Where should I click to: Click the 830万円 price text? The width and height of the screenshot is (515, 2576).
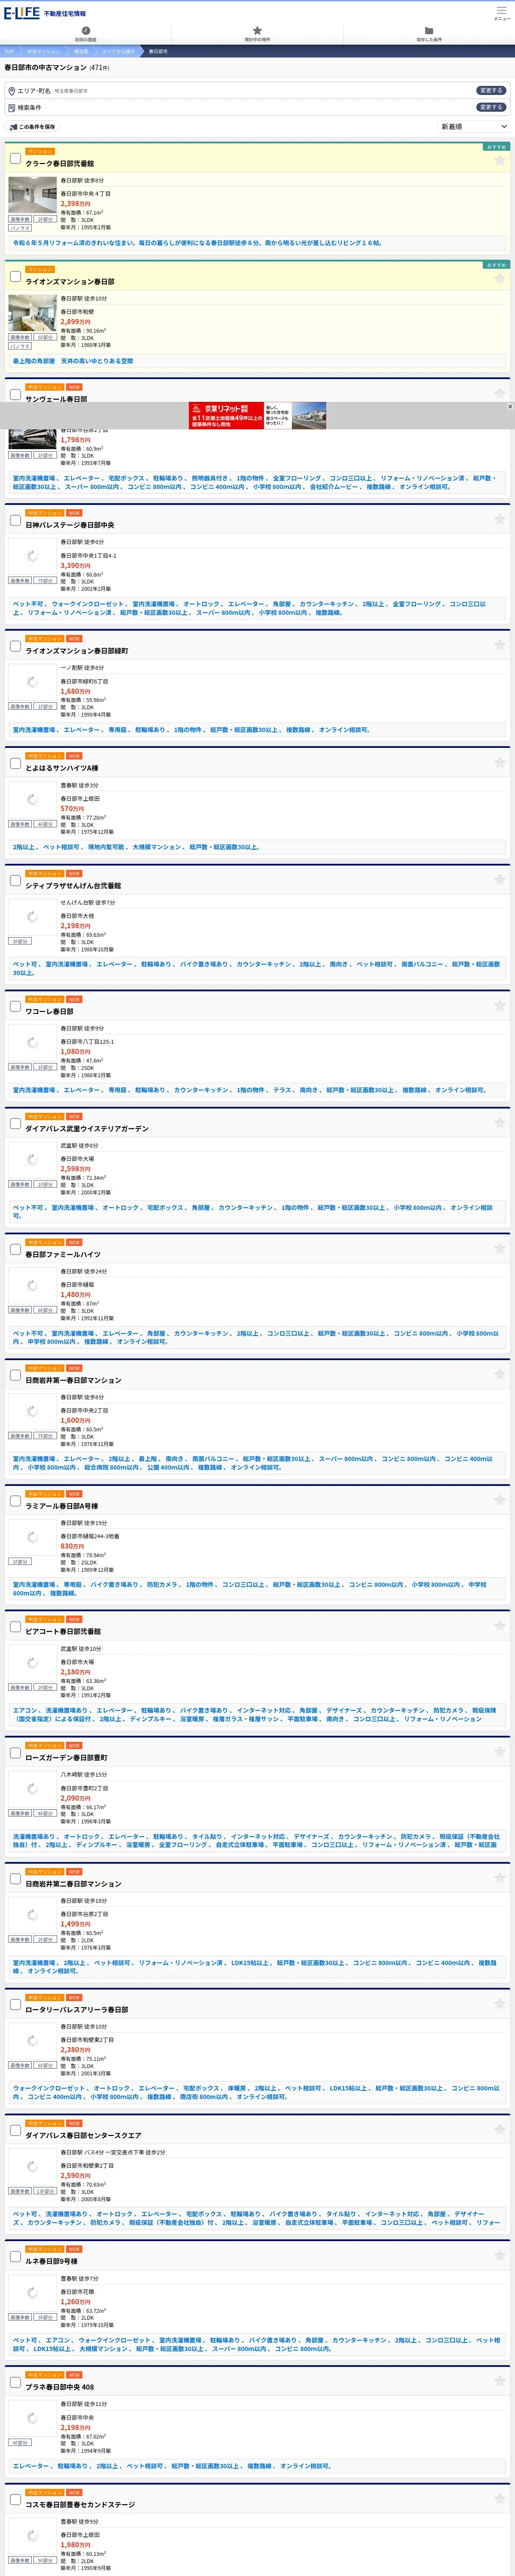click(x=72, y=1546)
